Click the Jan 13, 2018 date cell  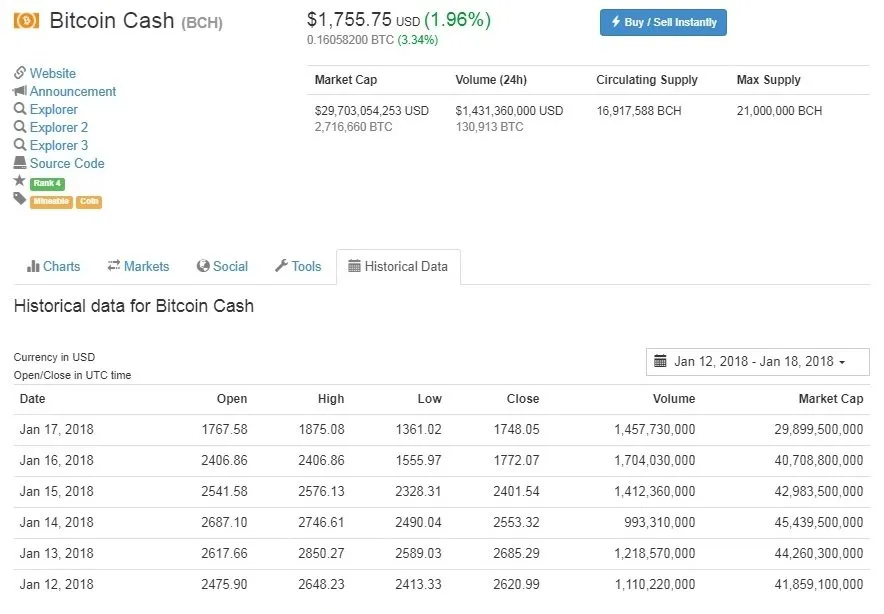(x=56, y=554)
